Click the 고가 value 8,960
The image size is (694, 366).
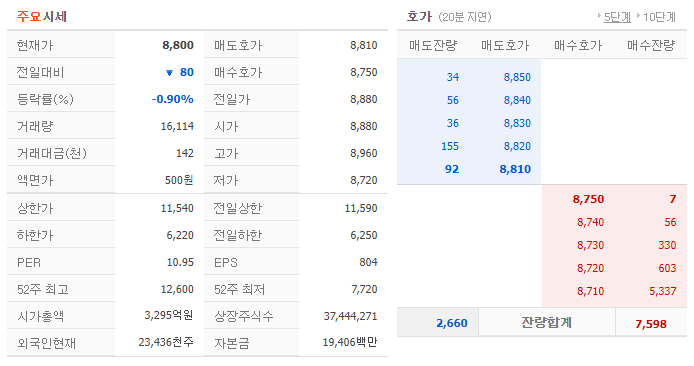[x=364, y=153]
